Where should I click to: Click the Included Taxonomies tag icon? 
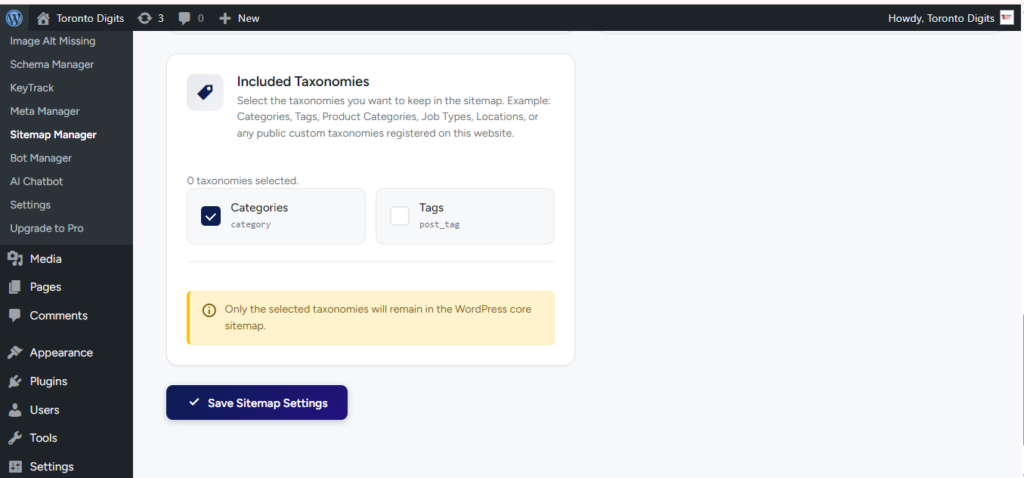click(x=205, y=92)
